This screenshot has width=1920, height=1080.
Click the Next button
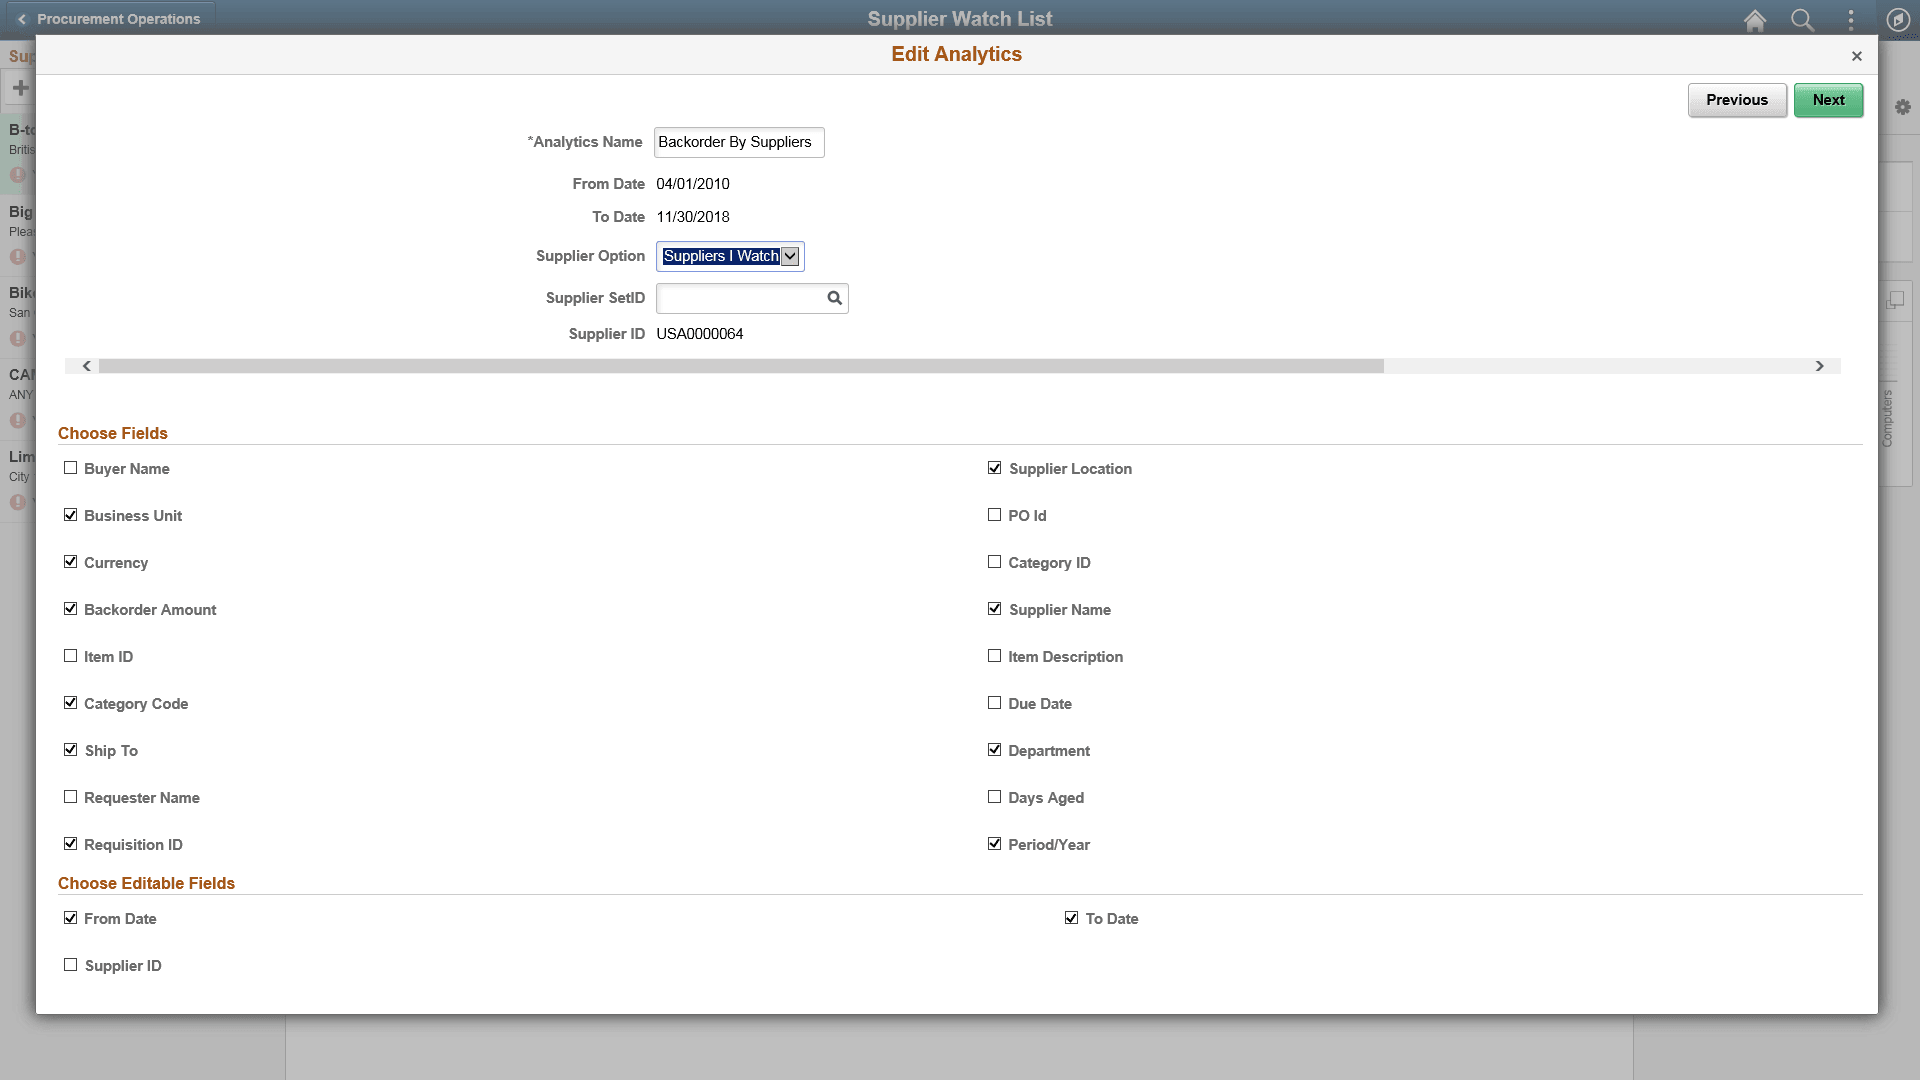pyautogui.click(x=1828, y=100)
